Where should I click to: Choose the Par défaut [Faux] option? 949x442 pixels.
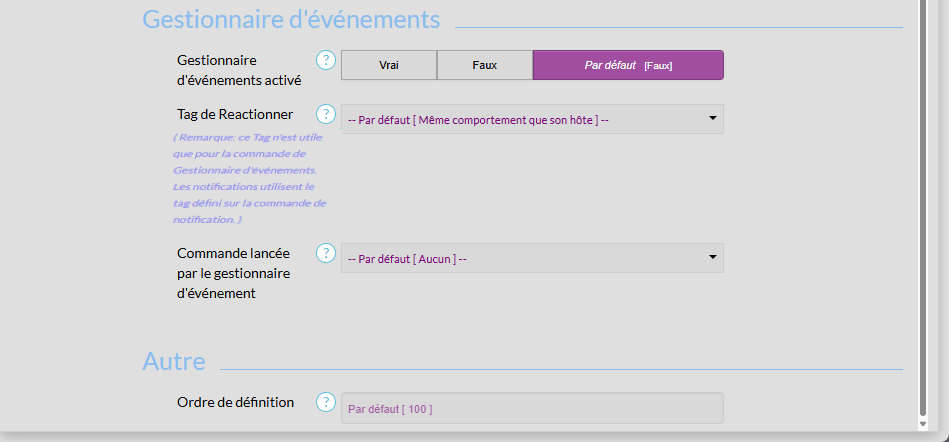tap(628, 65)
